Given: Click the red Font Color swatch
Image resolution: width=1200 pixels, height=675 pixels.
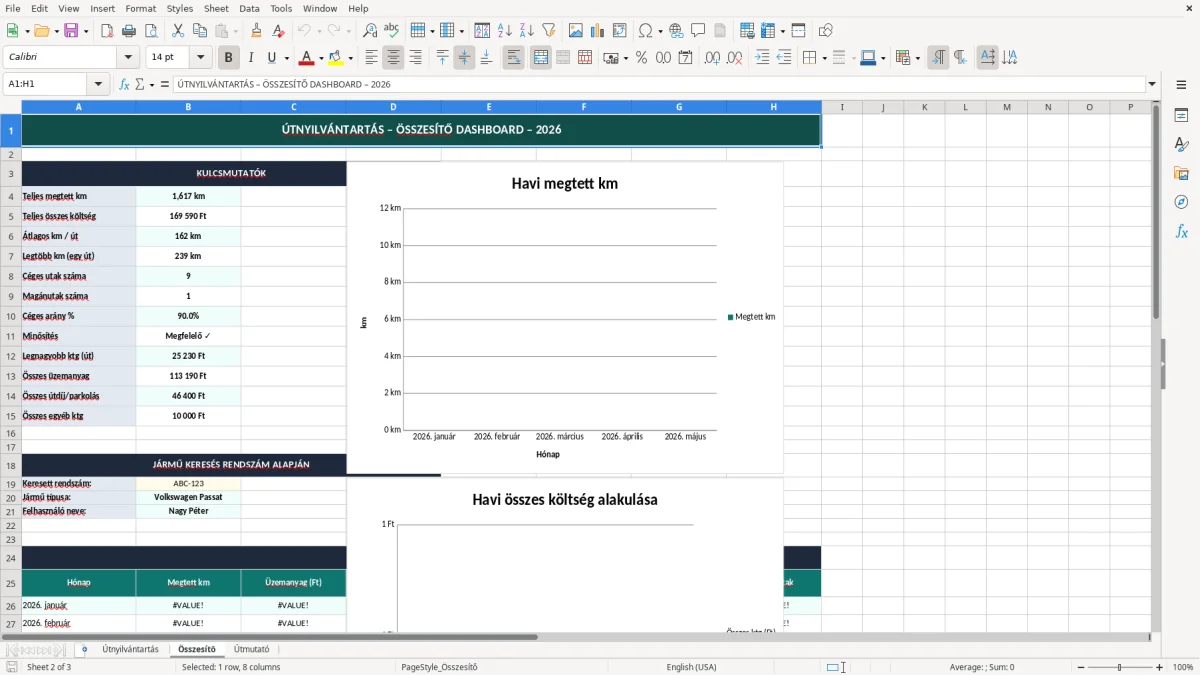Looking at the screenshot, I should [x=306, y=58].
